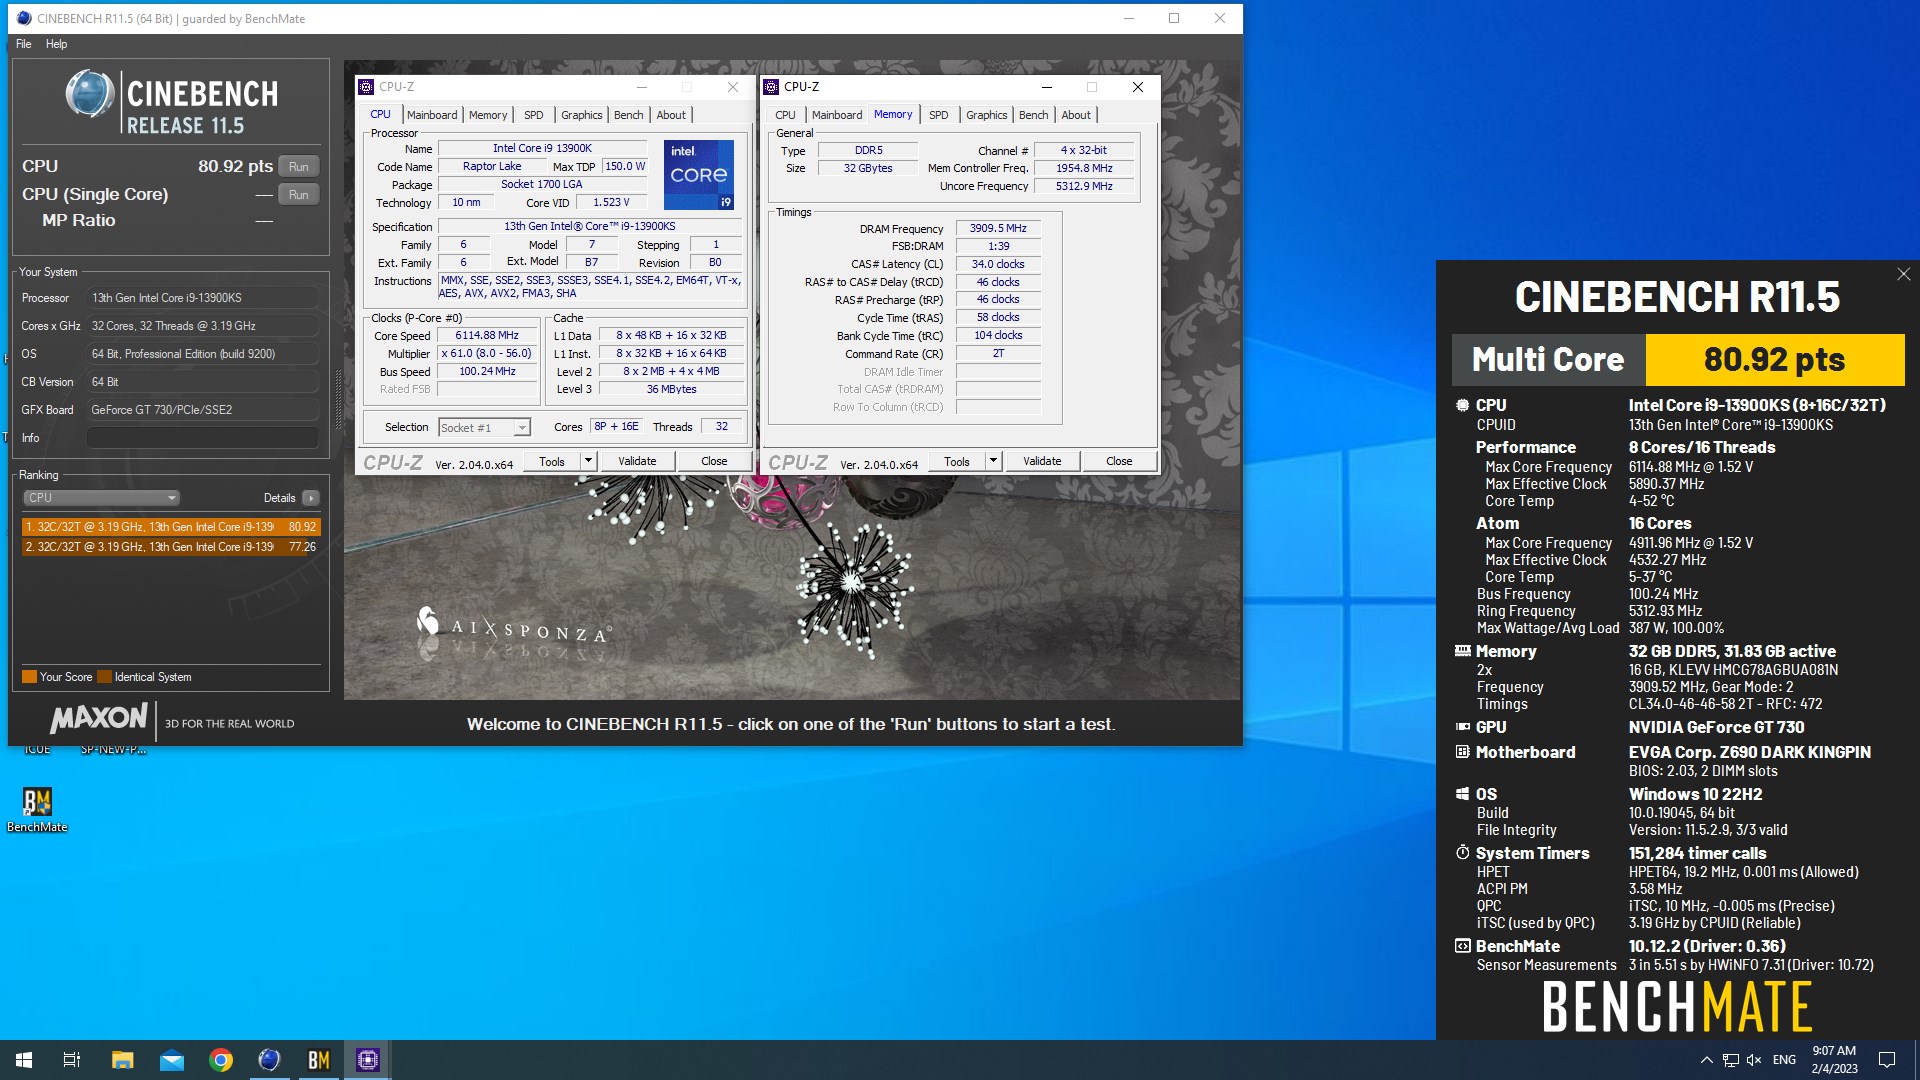
Task: Click Tools button in right CPU-Z
Action: [957, 461]
